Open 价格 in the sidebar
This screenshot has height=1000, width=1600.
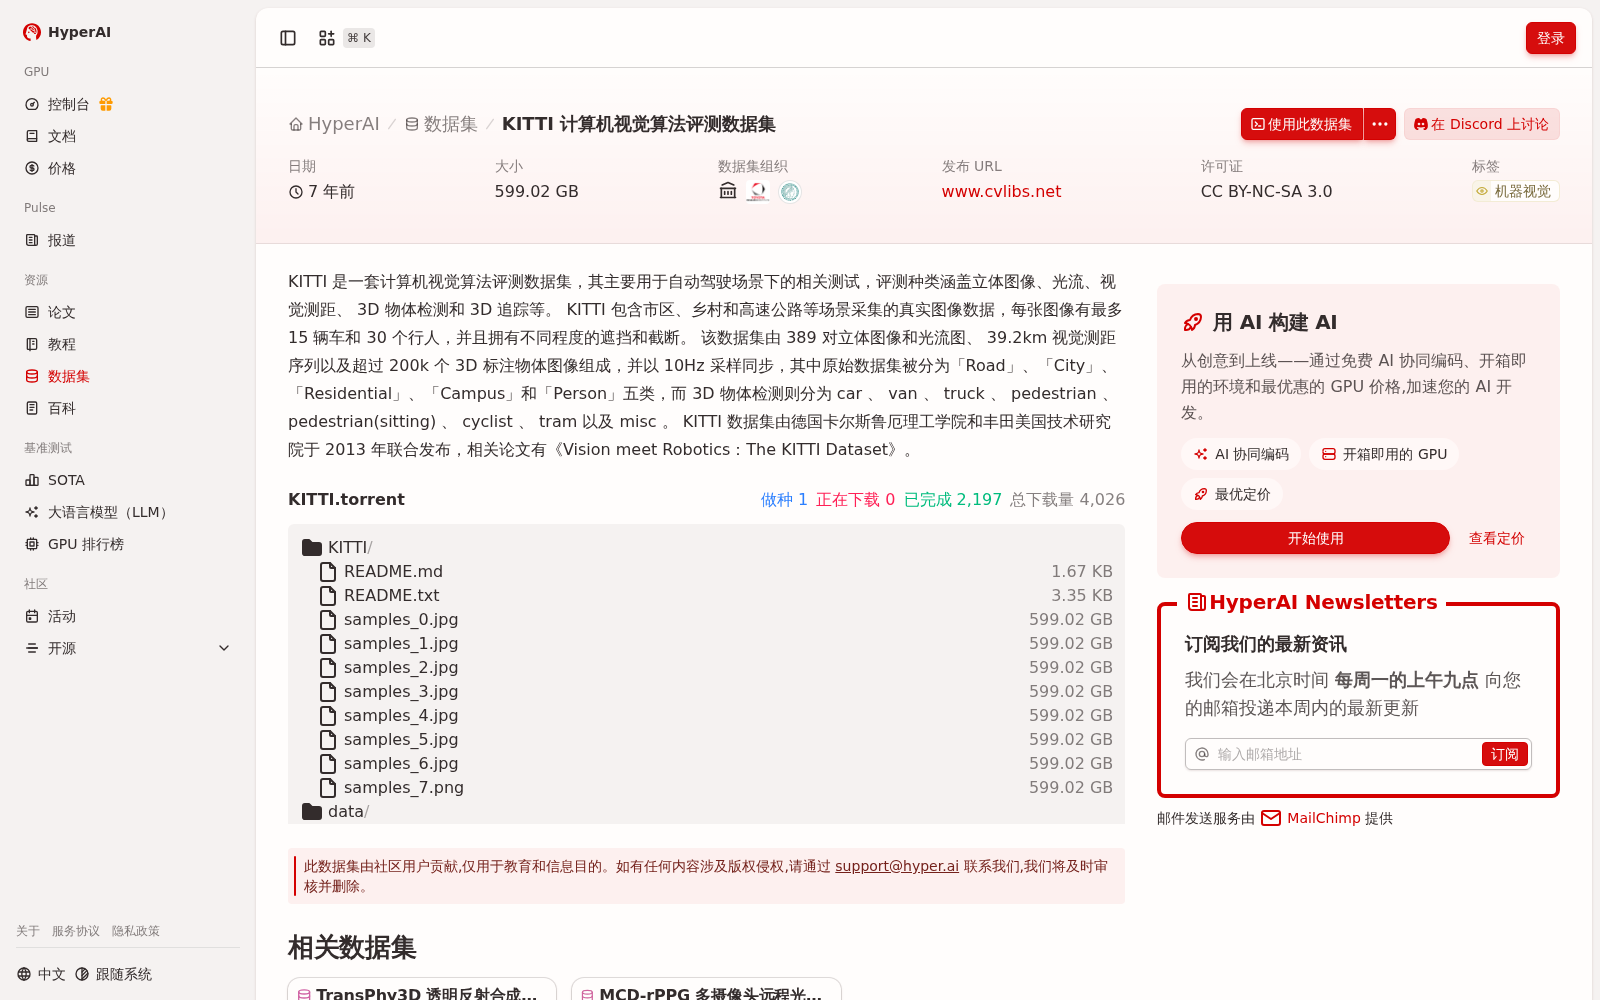tap(128, 168)
